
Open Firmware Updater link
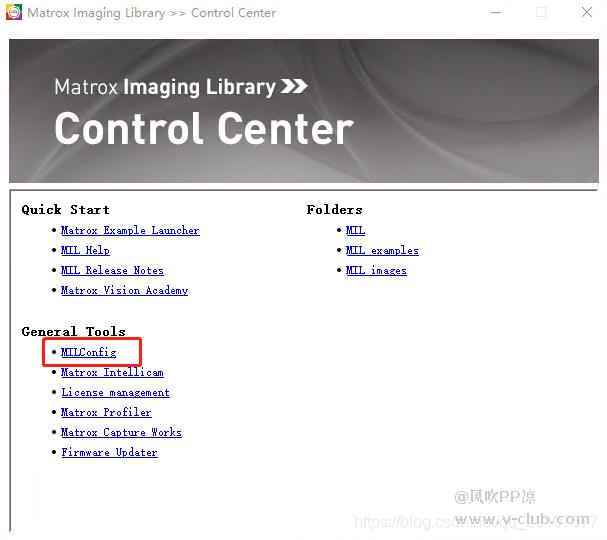click(110, 453)
